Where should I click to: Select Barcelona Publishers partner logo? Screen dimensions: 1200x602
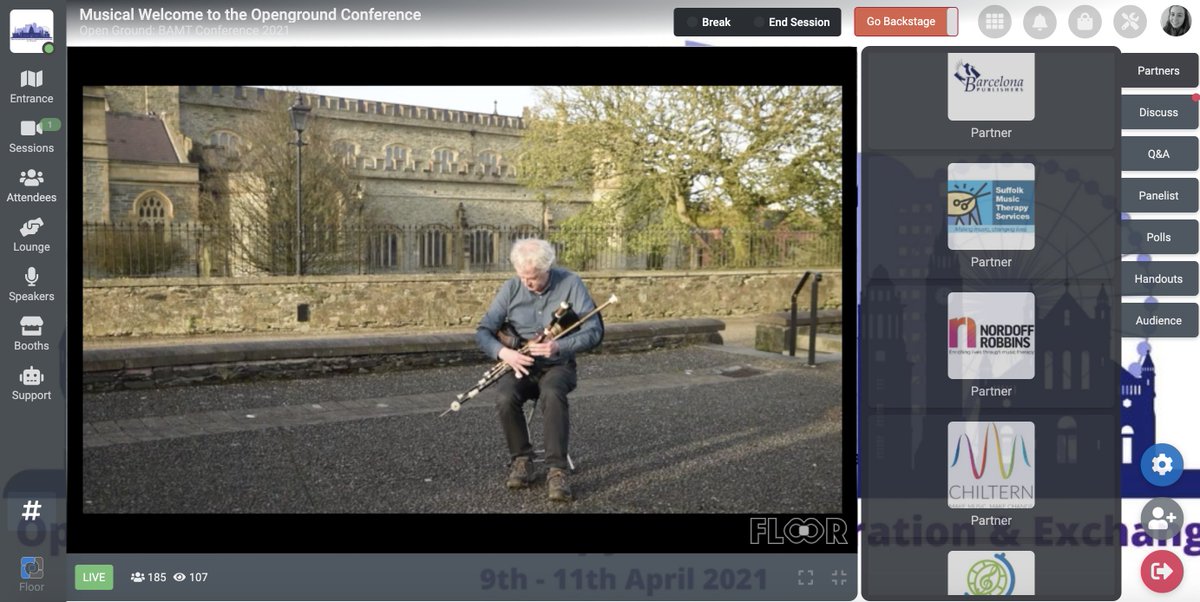coord(991,86)
